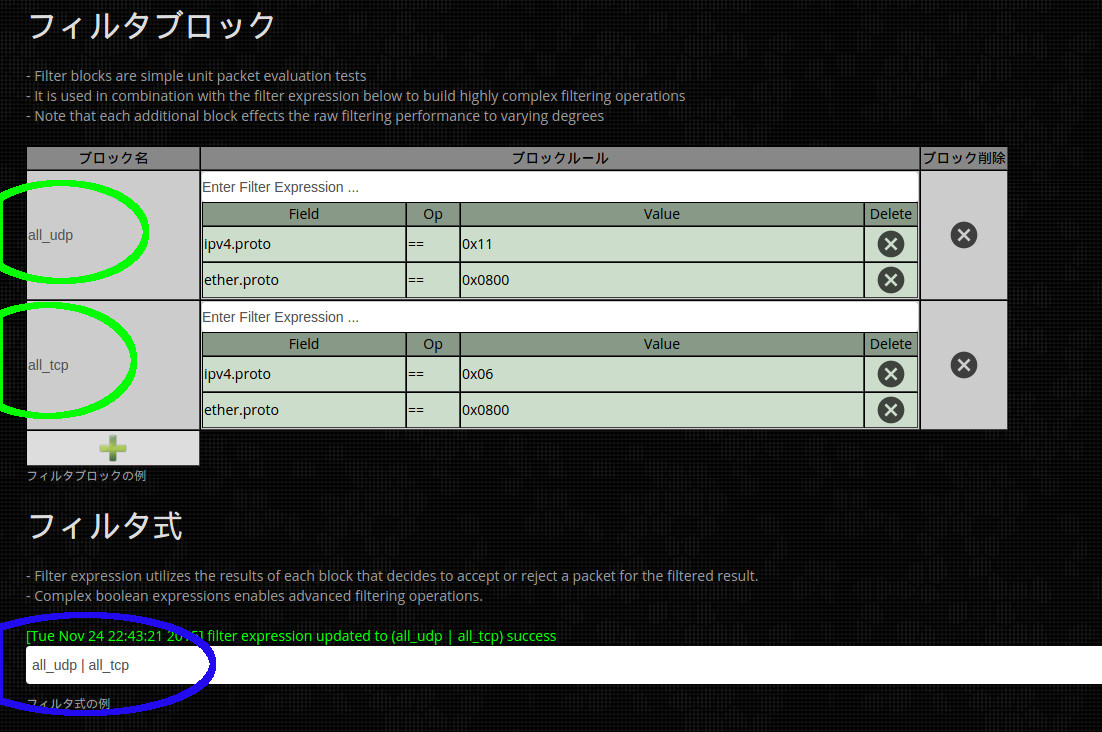Viewport: 1102px width, 732px height.
Task: Click the 0x11 value cell
Action: pos(661,244)
